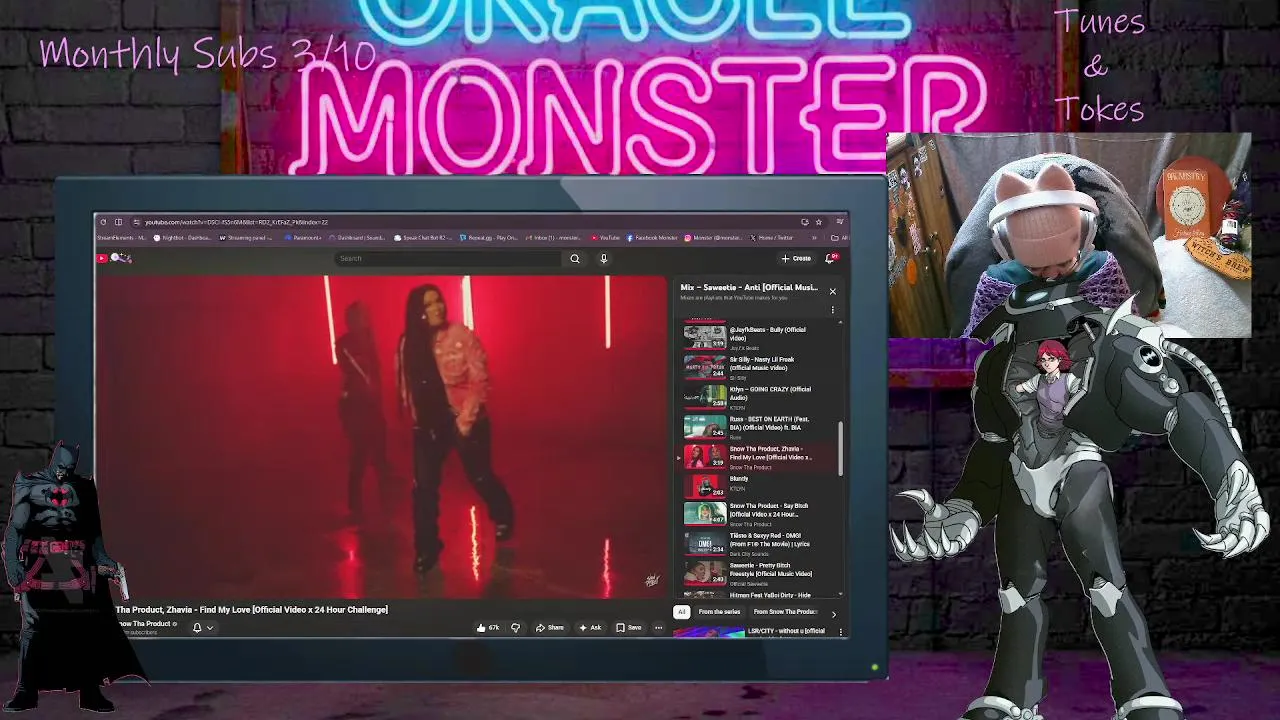Open the StreamElements bookmark

pyautogui.click(x=121, y=238)
